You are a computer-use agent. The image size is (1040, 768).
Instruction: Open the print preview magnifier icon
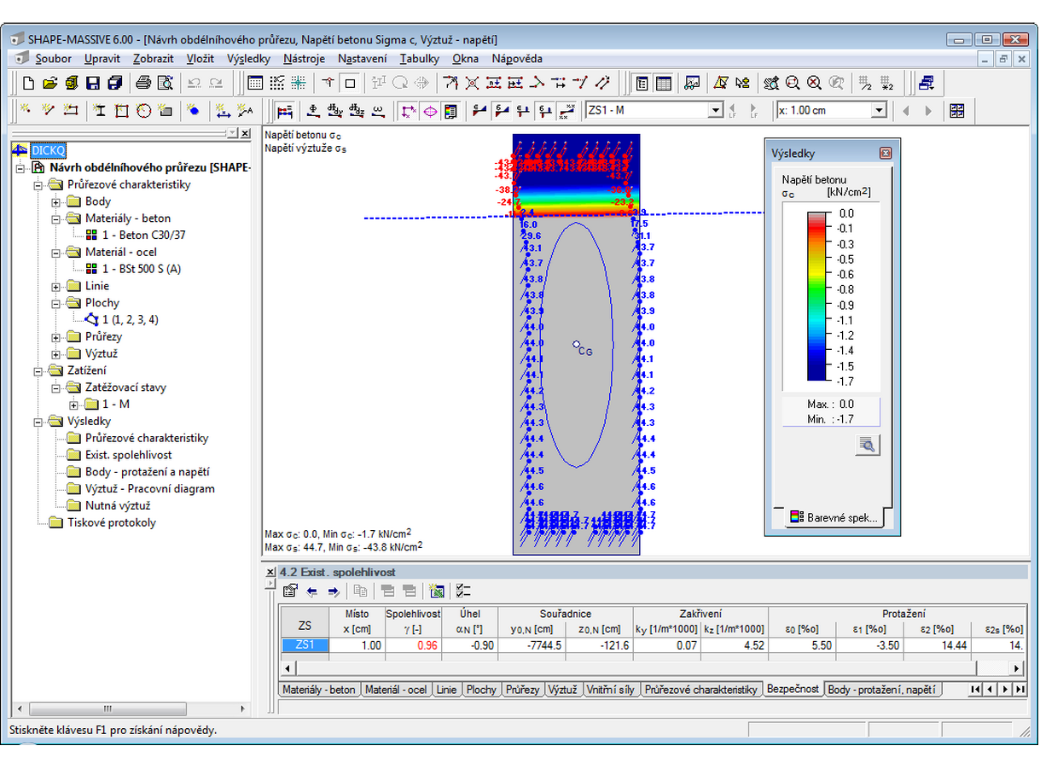pos(165,83)
